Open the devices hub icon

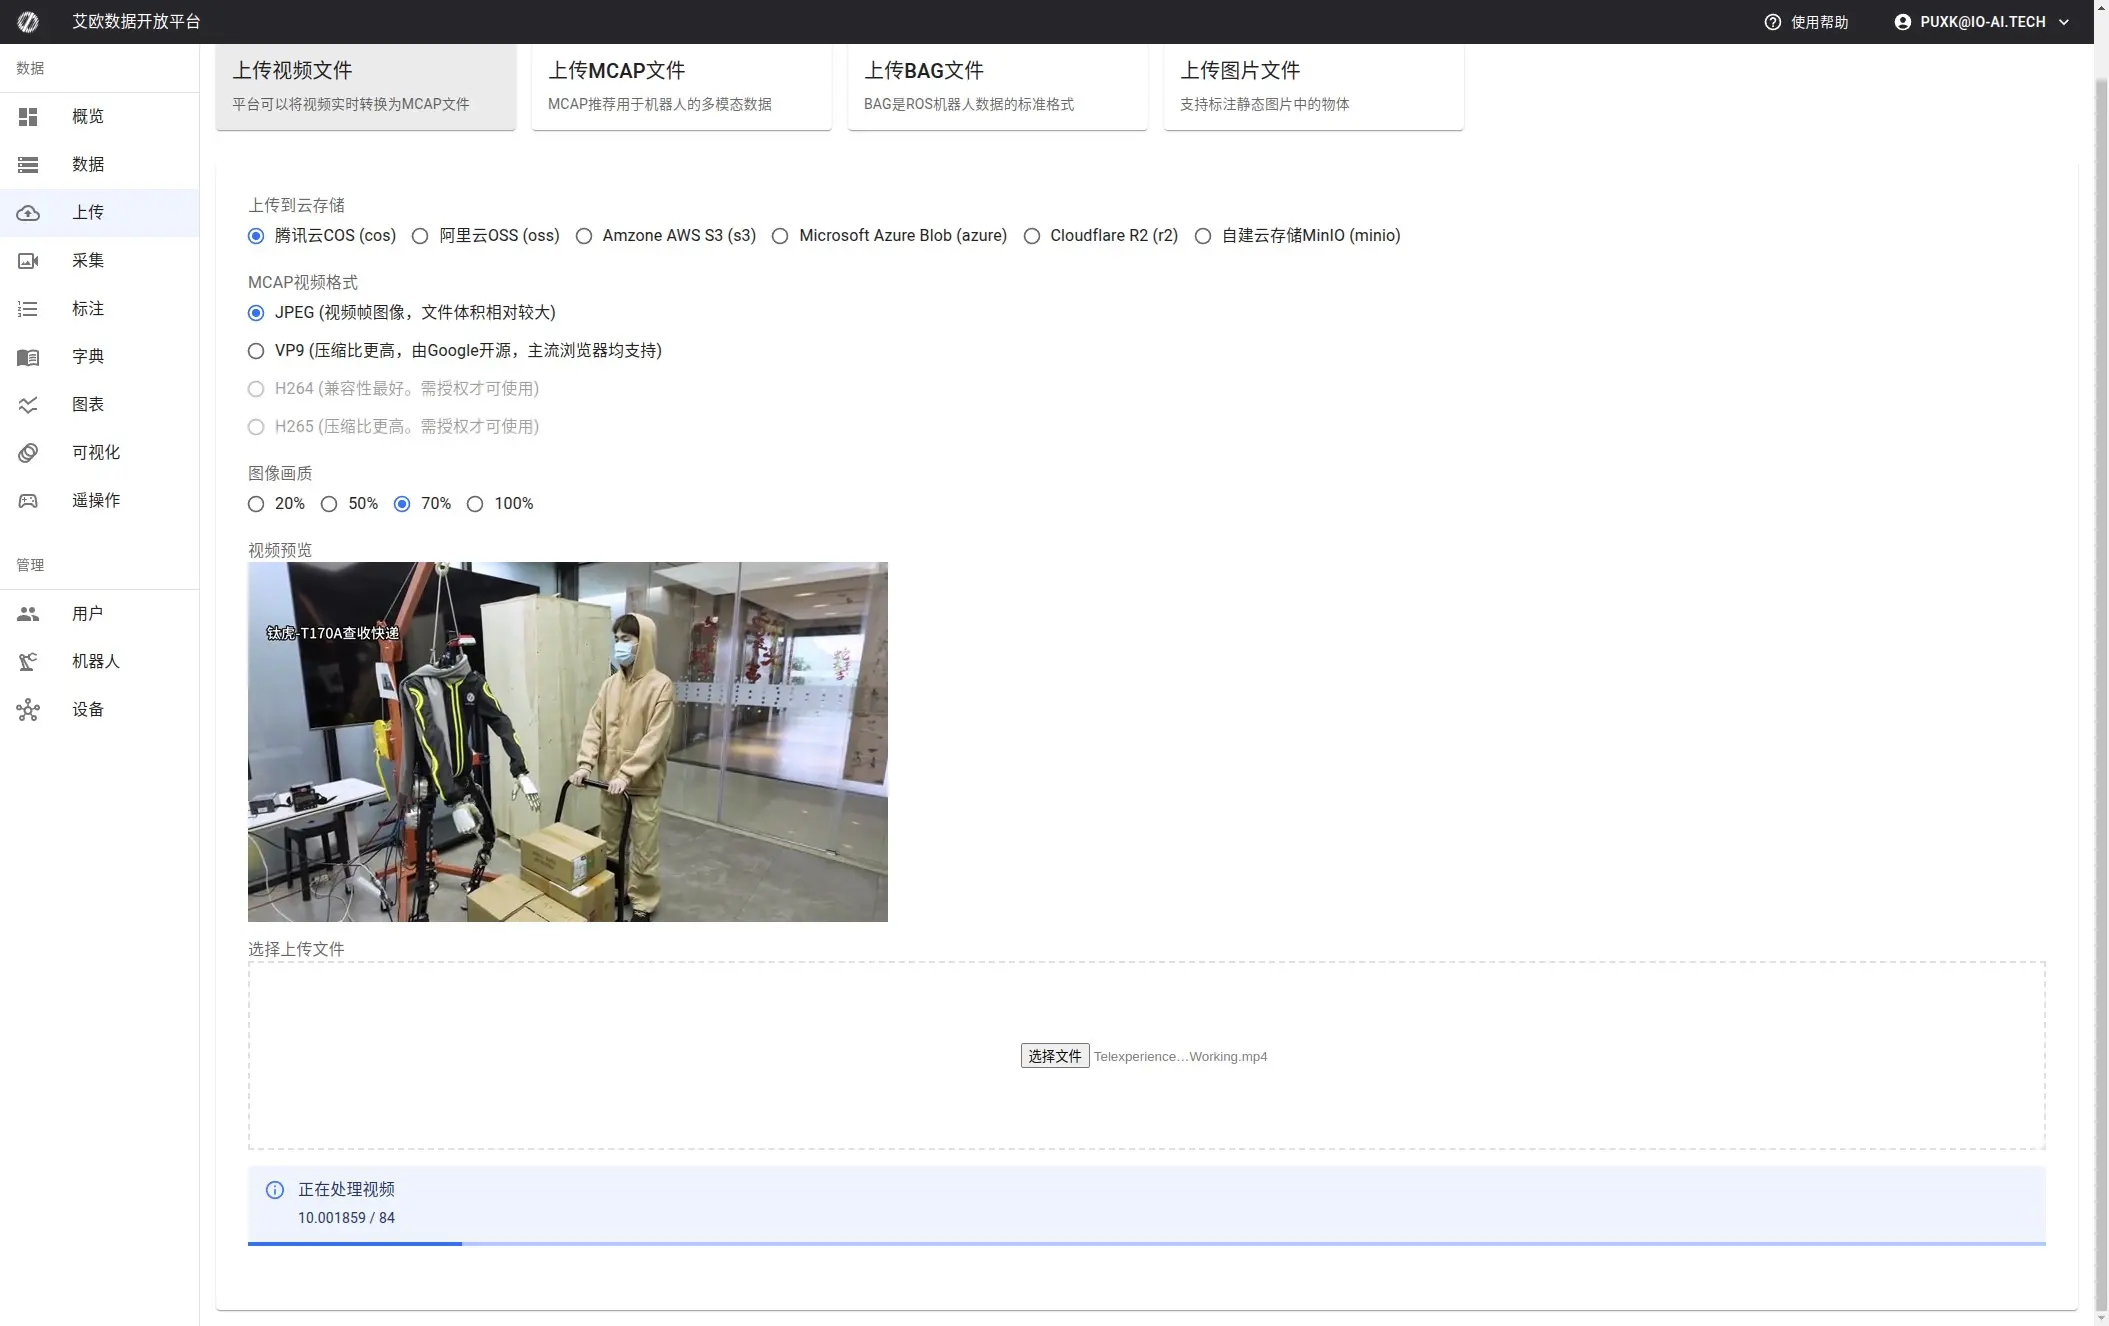pyautogui.click(x=28, y=710)
